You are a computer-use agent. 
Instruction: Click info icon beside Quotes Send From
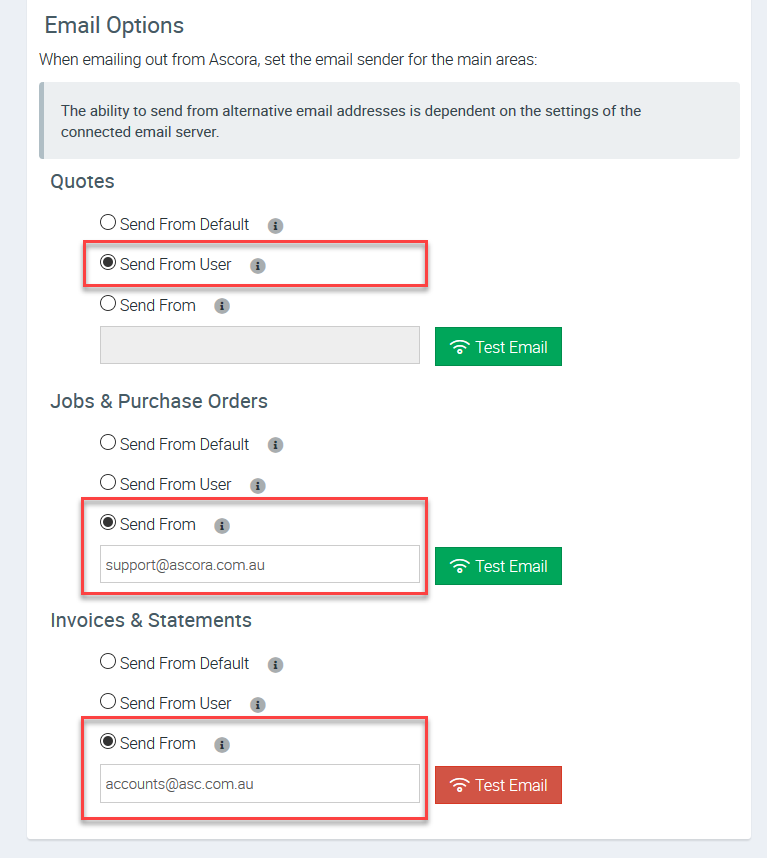pyautogui.click(x=222, y=306)
